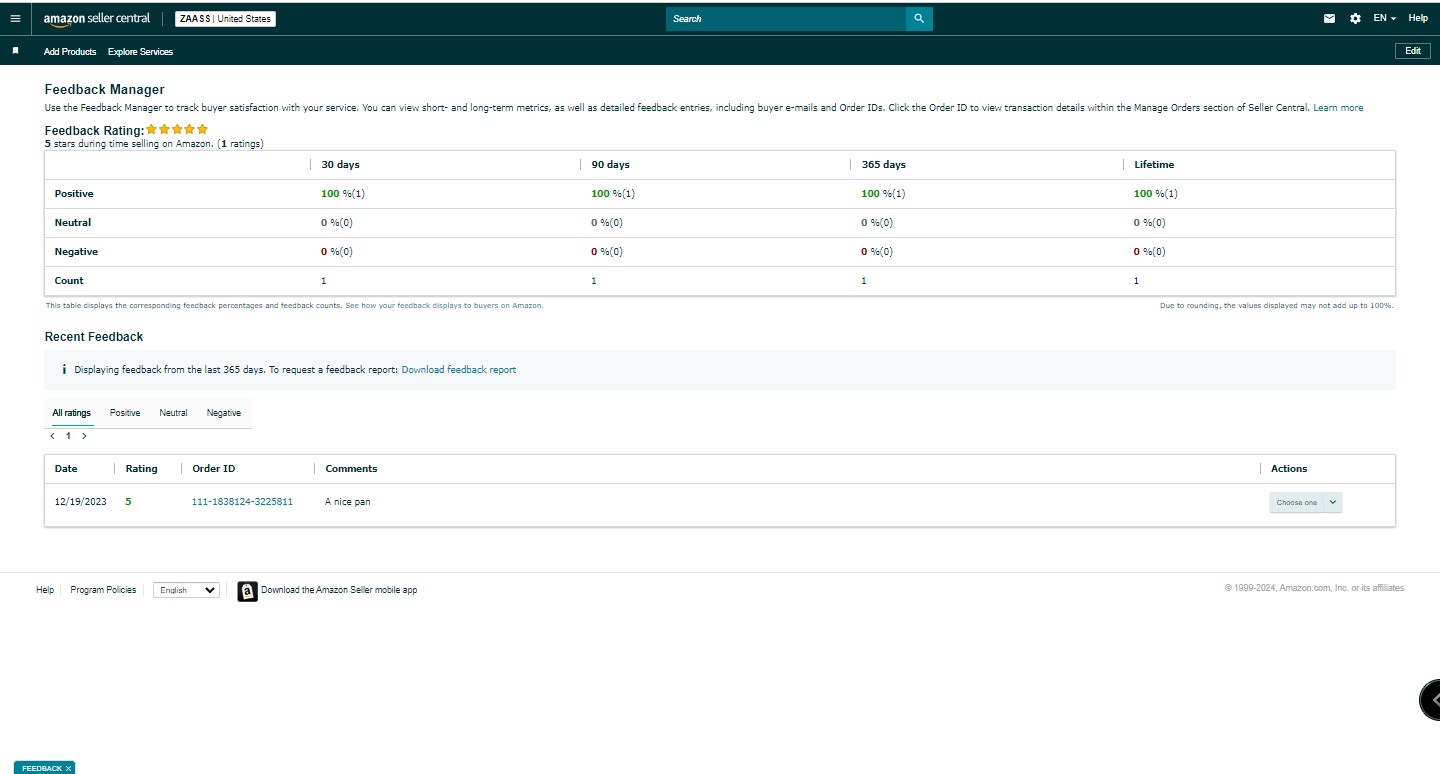Open the messages envelope icon
Screen dimensions: 1440x774
[x=1329, y=18]
